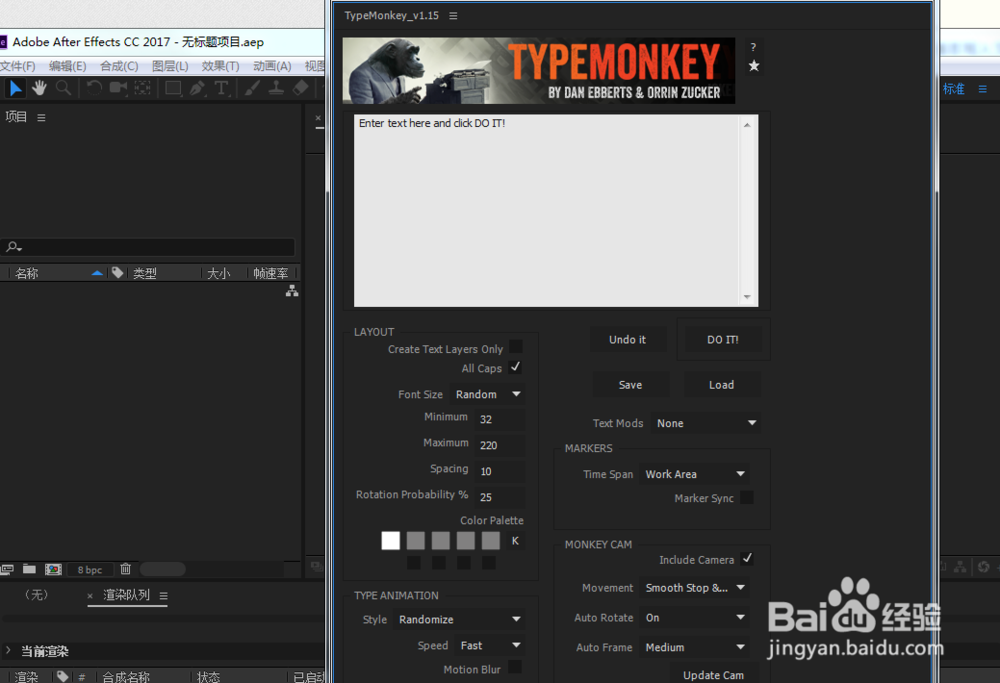Select the Pan Behind anchor point tool
Screen dimensions: 1000x683
143,88
